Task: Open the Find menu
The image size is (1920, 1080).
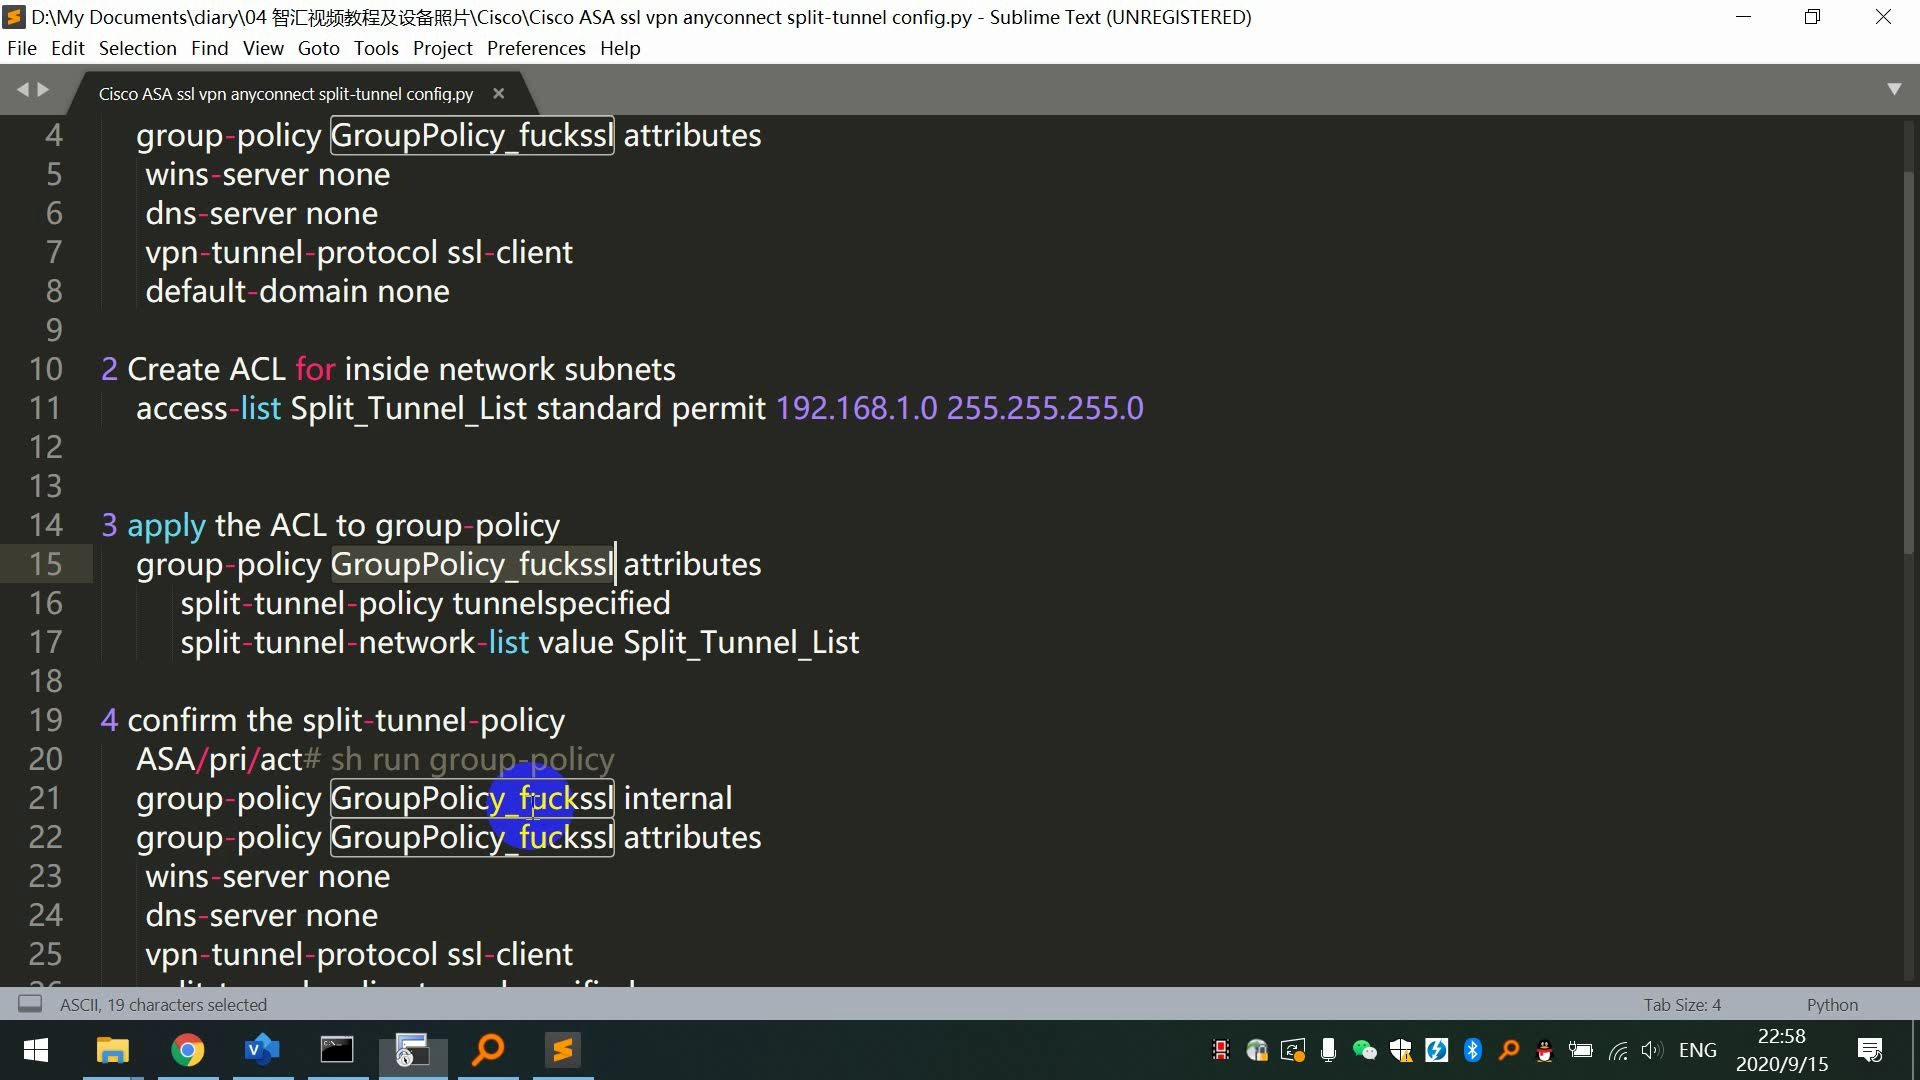Action: pyautogui.click(x=209, y=48)
